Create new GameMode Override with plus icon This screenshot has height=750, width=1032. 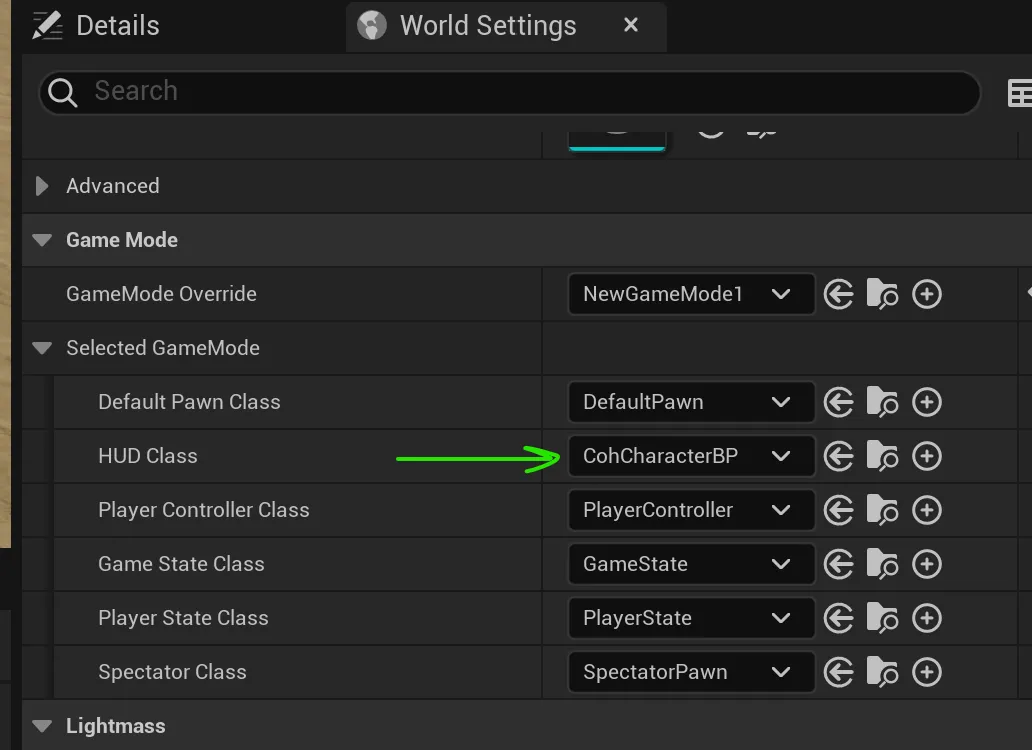927,294
